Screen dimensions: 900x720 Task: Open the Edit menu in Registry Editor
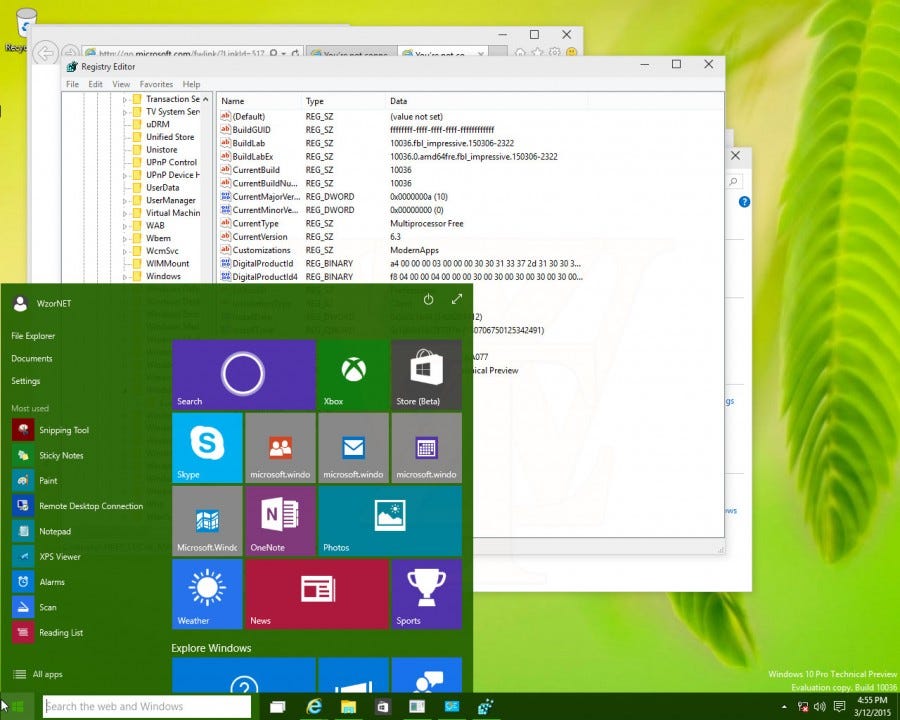[95, 84]
